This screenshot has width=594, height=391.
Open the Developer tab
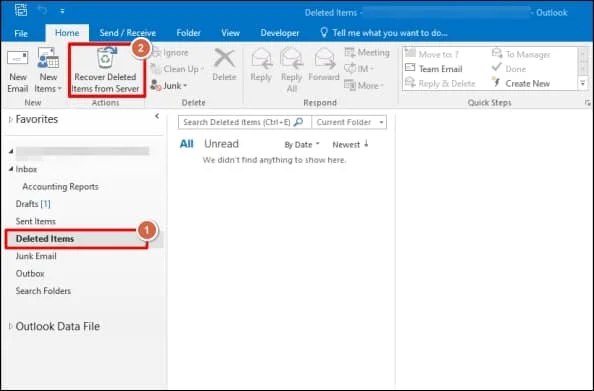click(x=280, y=33)
